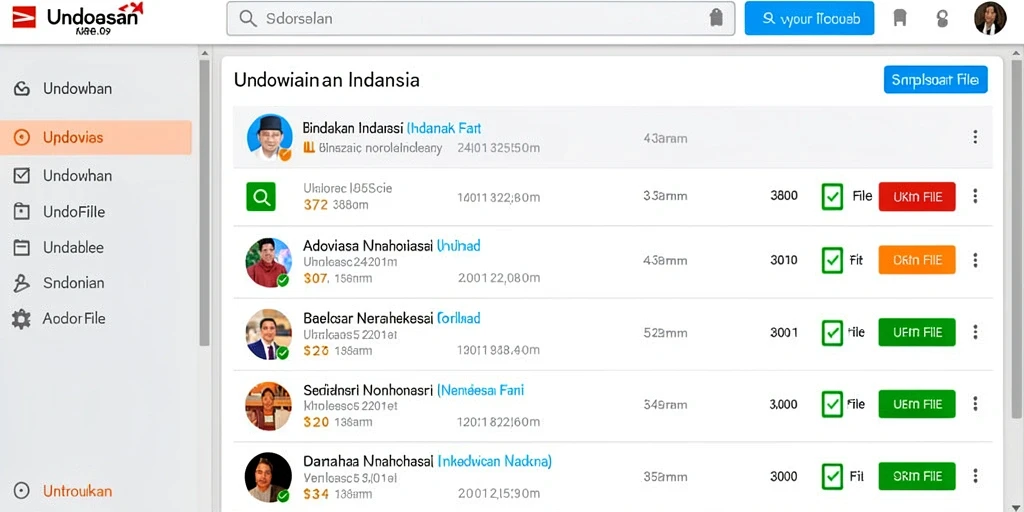Click the sidebar vertical scrollbar
Screen dimensions: 1024x512
[x=204, y=202]
